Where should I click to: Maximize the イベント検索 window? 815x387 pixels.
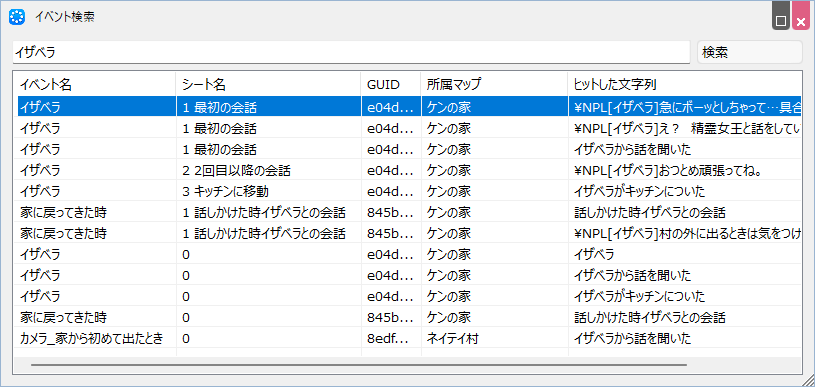(781, 16)
